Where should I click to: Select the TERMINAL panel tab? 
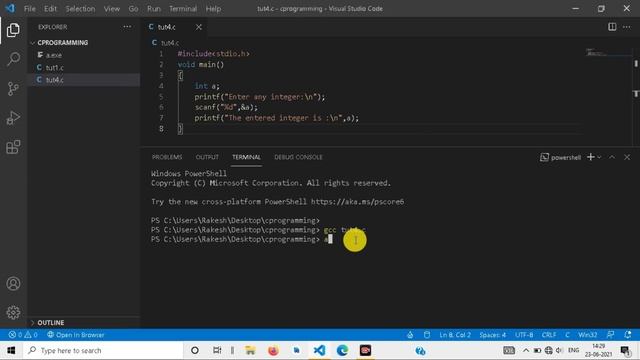click(246, 157)
